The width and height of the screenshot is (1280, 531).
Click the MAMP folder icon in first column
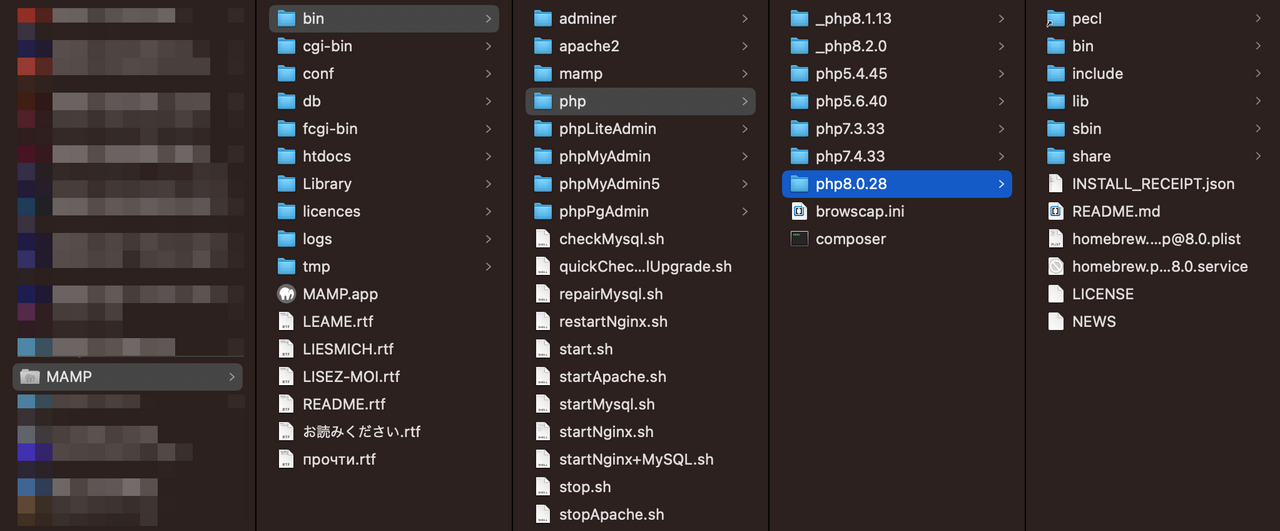30,377
